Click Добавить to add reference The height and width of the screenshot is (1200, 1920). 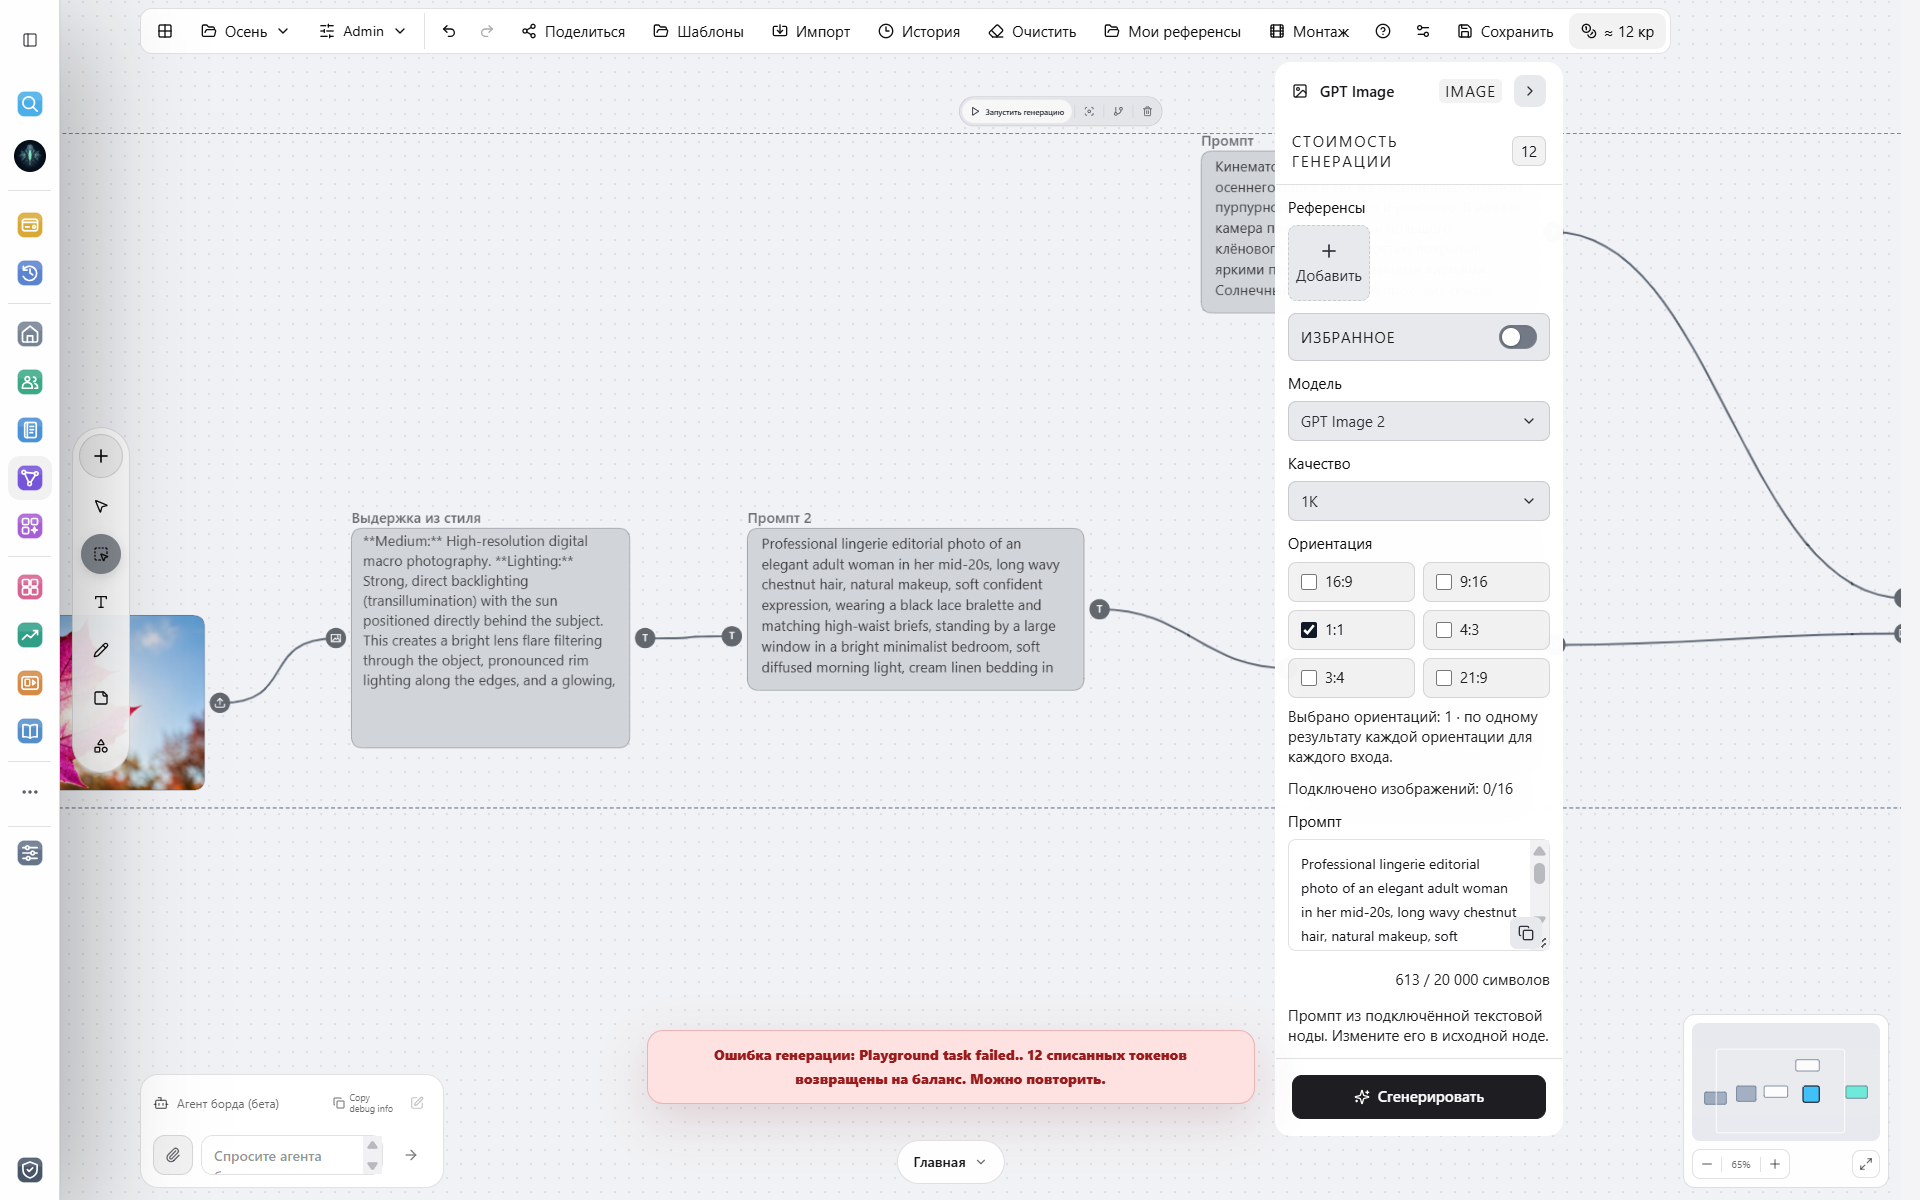(x=1328, y=262)
